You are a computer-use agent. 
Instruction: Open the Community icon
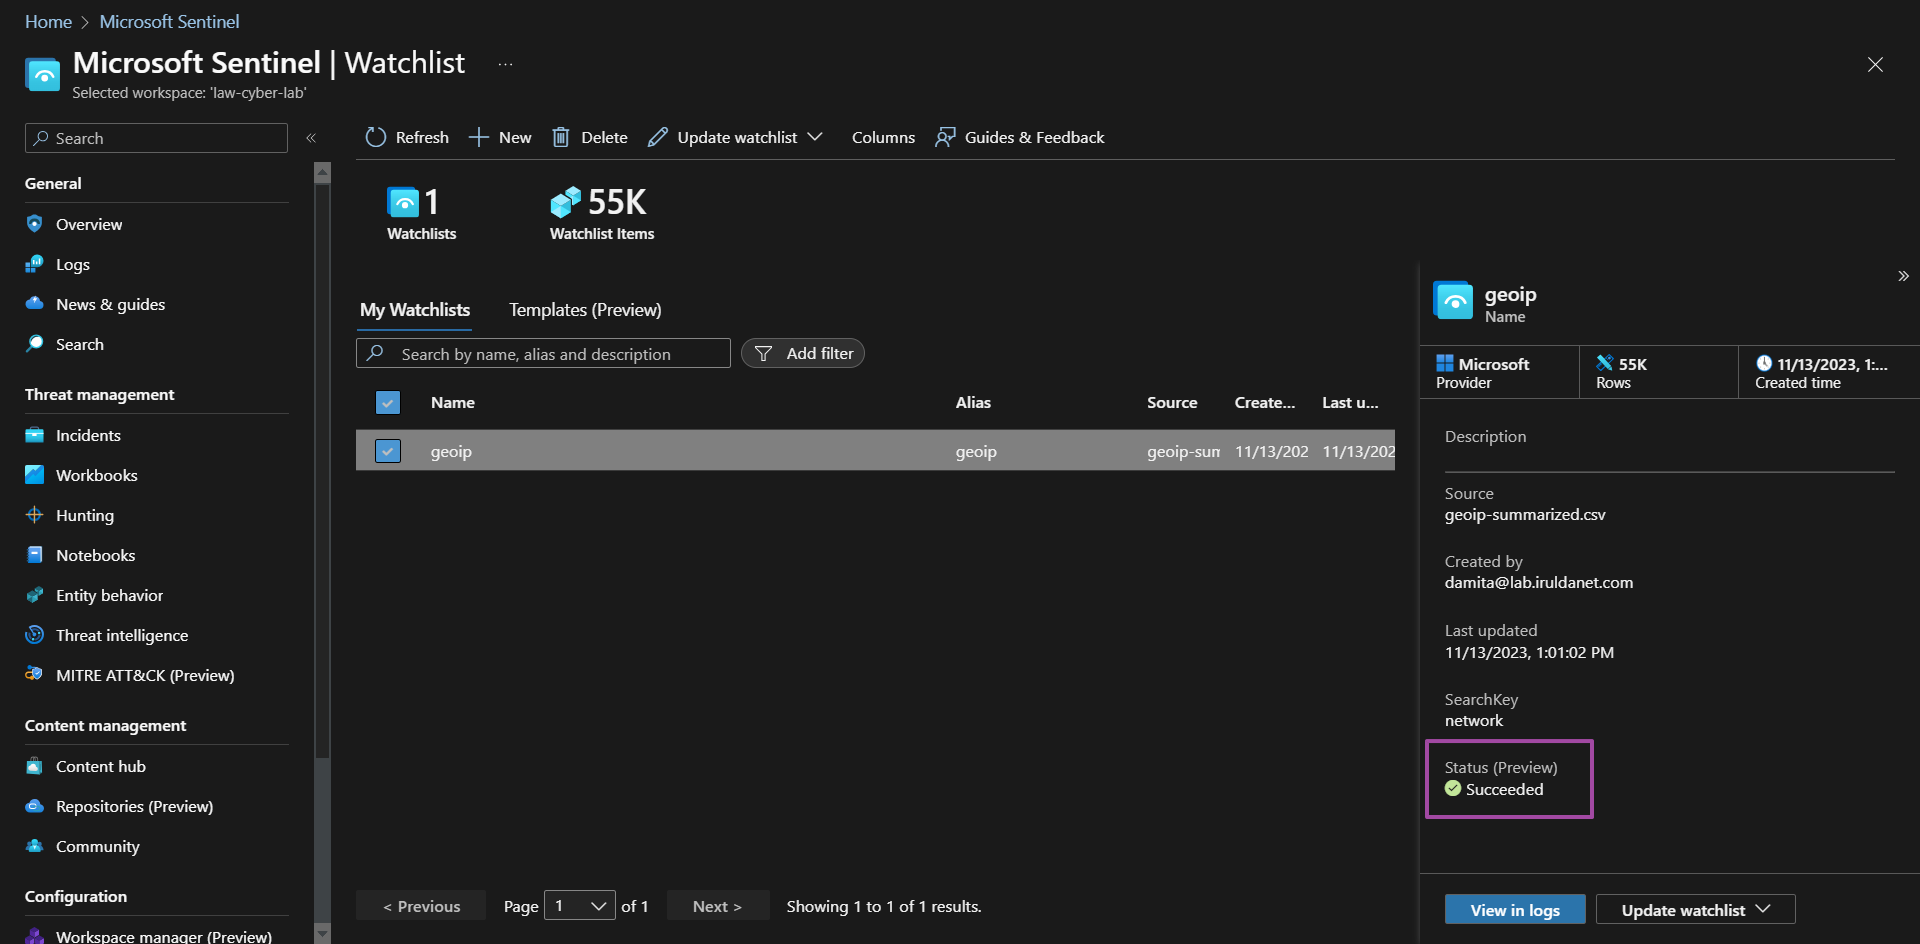tap(35, 846)
